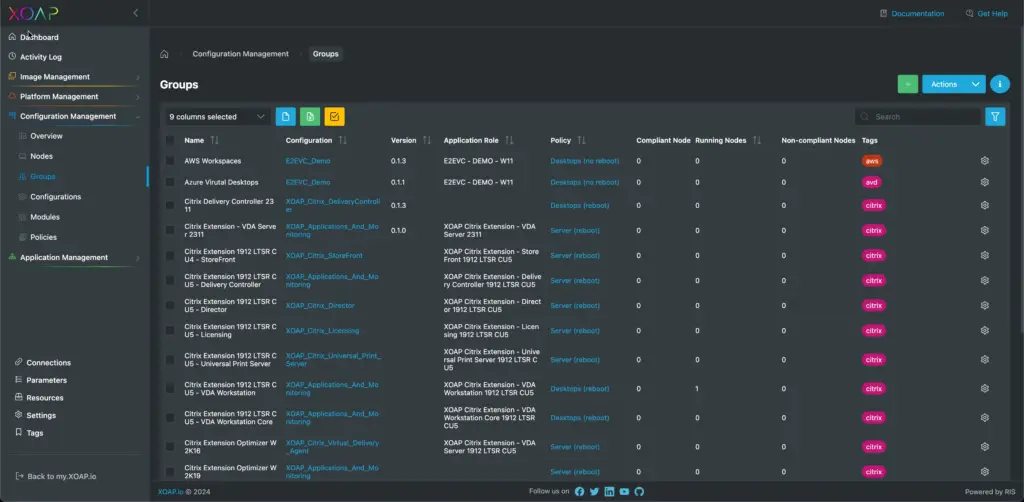Check the U4 - StoreFront row checkbox

coord(170,255)
